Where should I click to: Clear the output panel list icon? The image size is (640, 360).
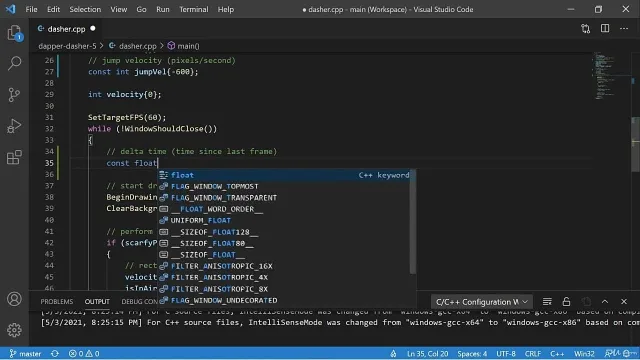click(547, 302)
